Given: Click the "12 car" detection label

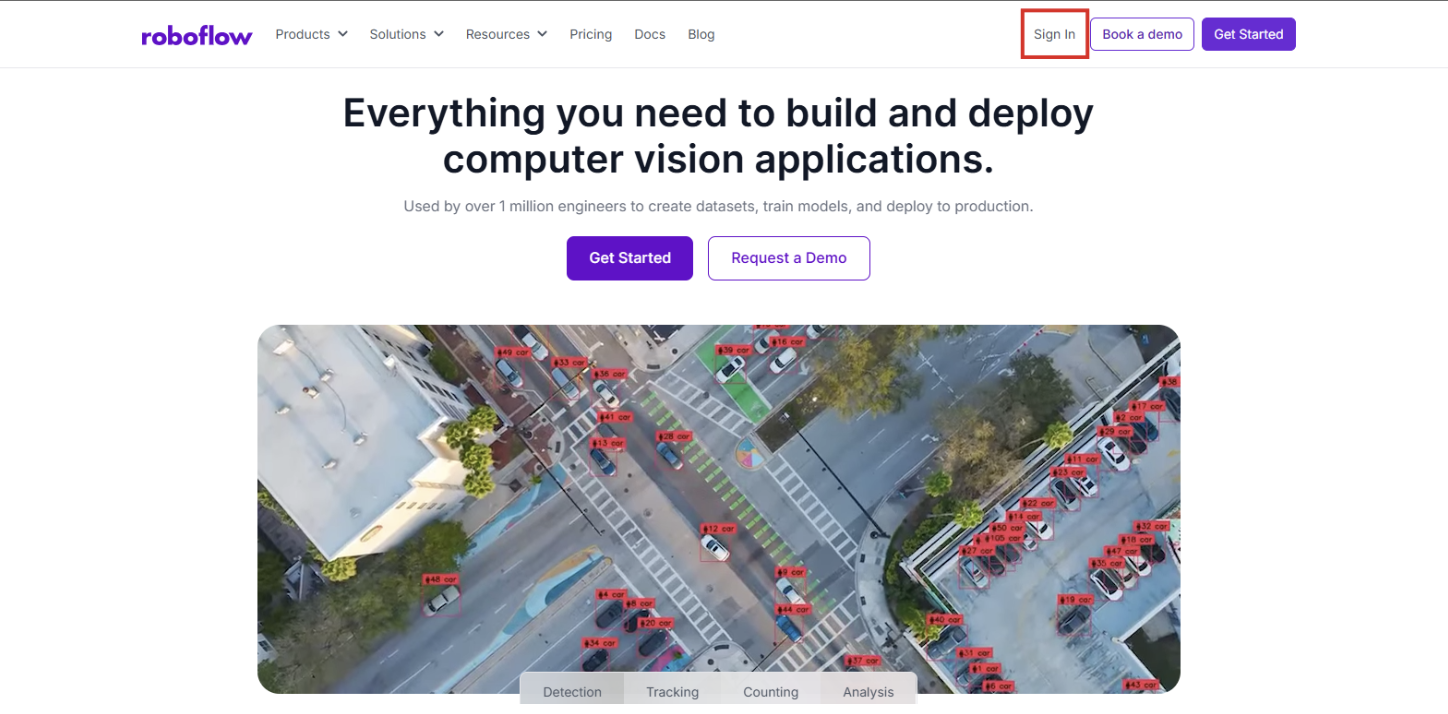Looking at the screenshot, I should point(718,529).
